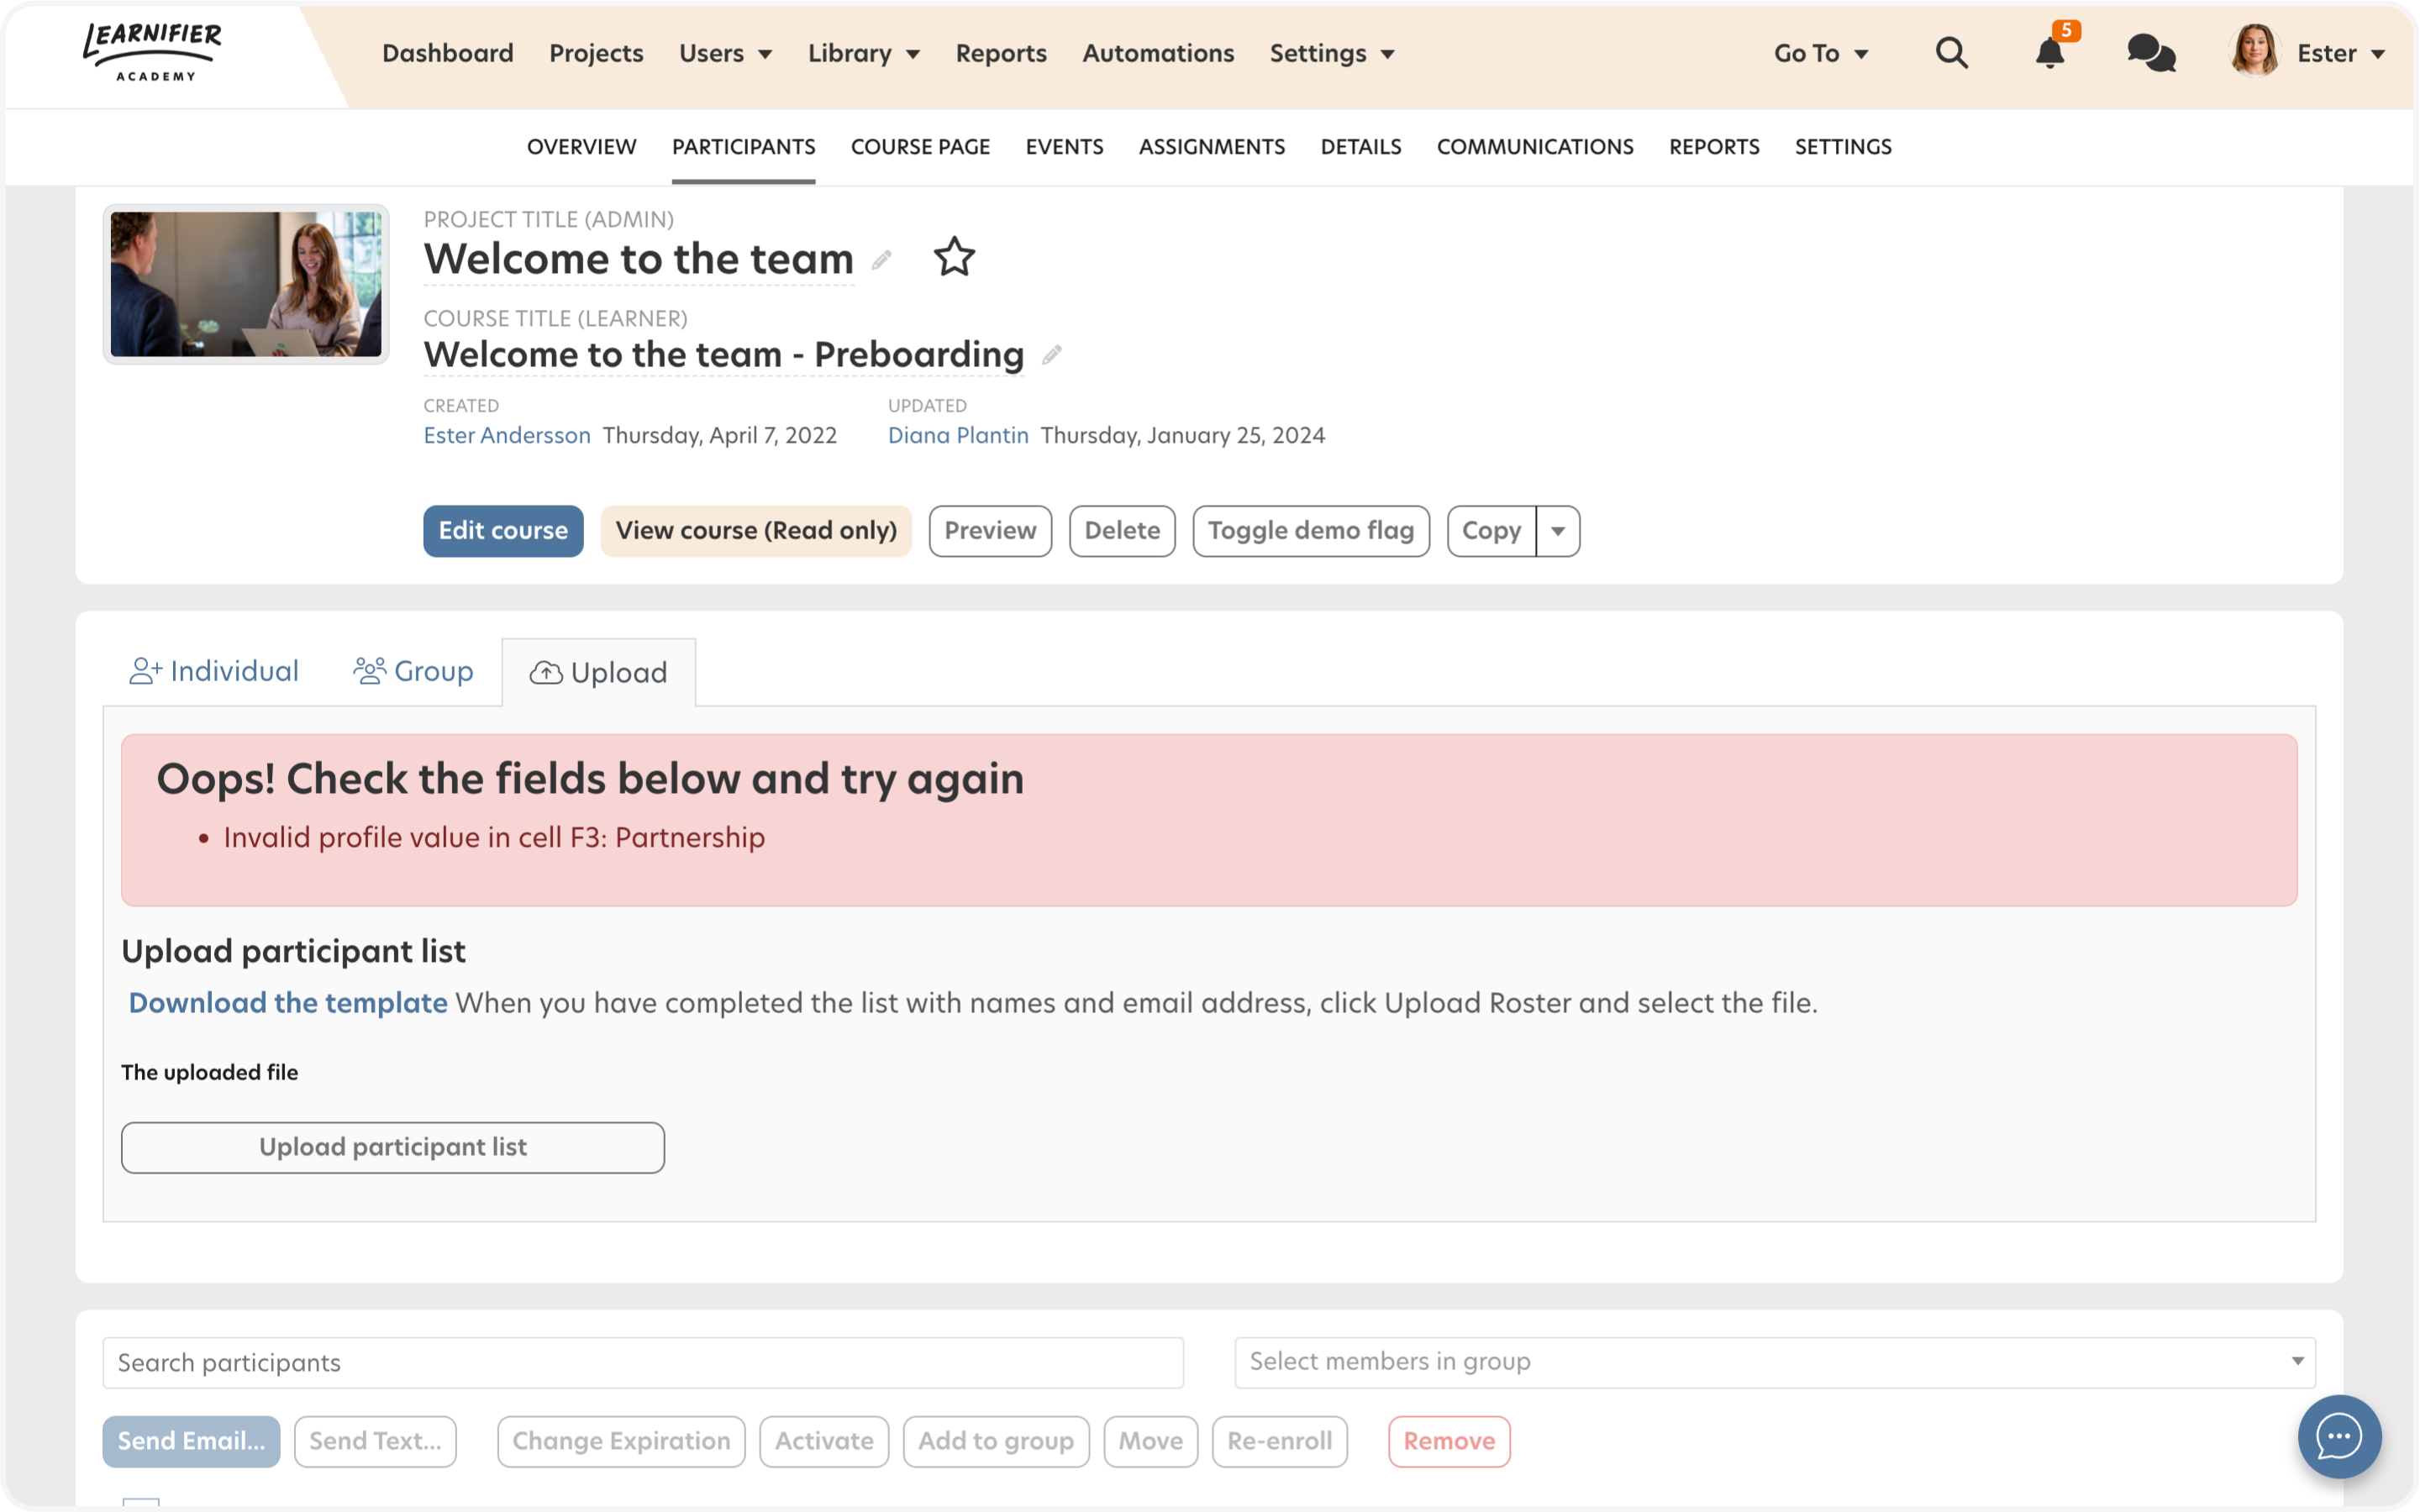Click the Download the template link
Image resolution: width=2420 pixels, height=1512 pixels.
click(288, 1002)
